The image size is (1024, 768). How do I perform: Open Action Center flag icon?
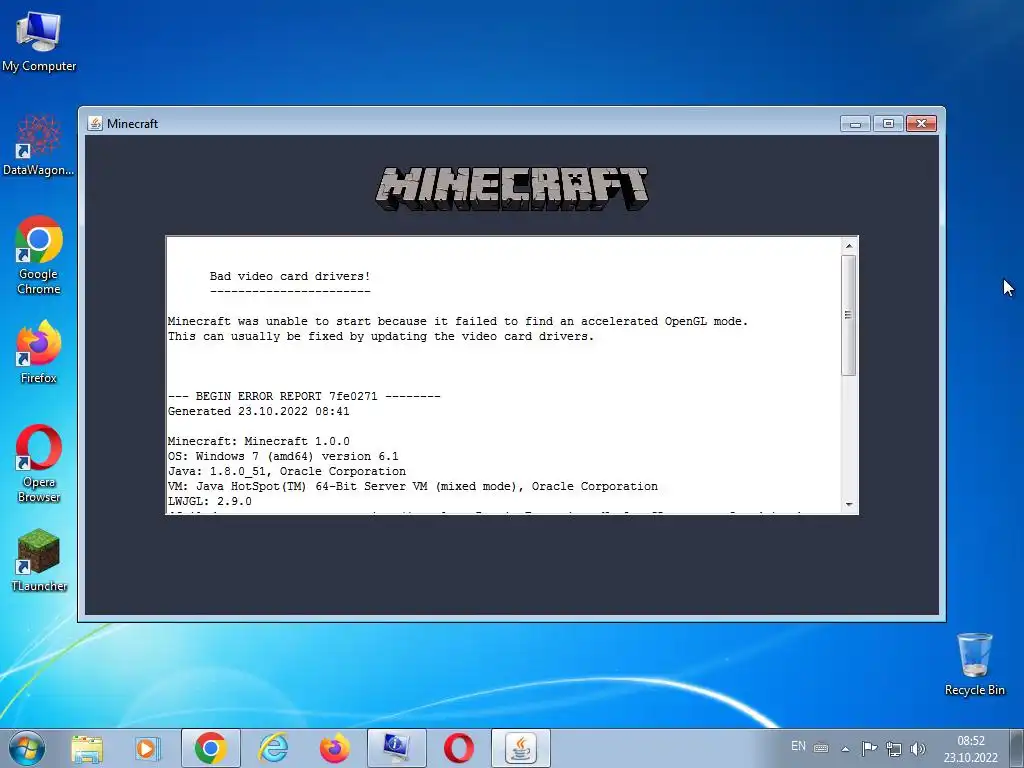[x=869, y=748]
